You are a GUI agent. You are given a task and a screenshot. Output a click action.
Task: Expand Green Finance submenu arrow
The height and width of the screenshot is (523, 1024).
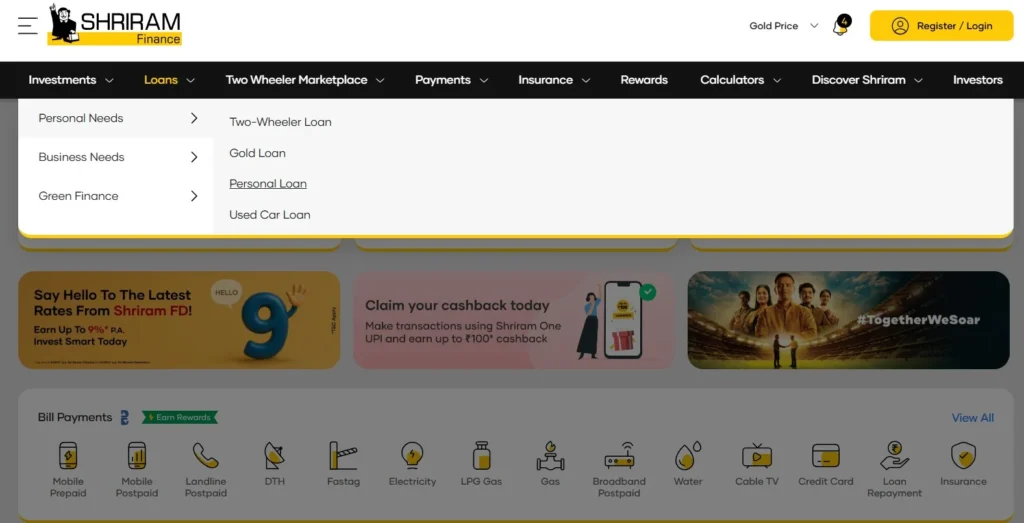coord(194,196)
